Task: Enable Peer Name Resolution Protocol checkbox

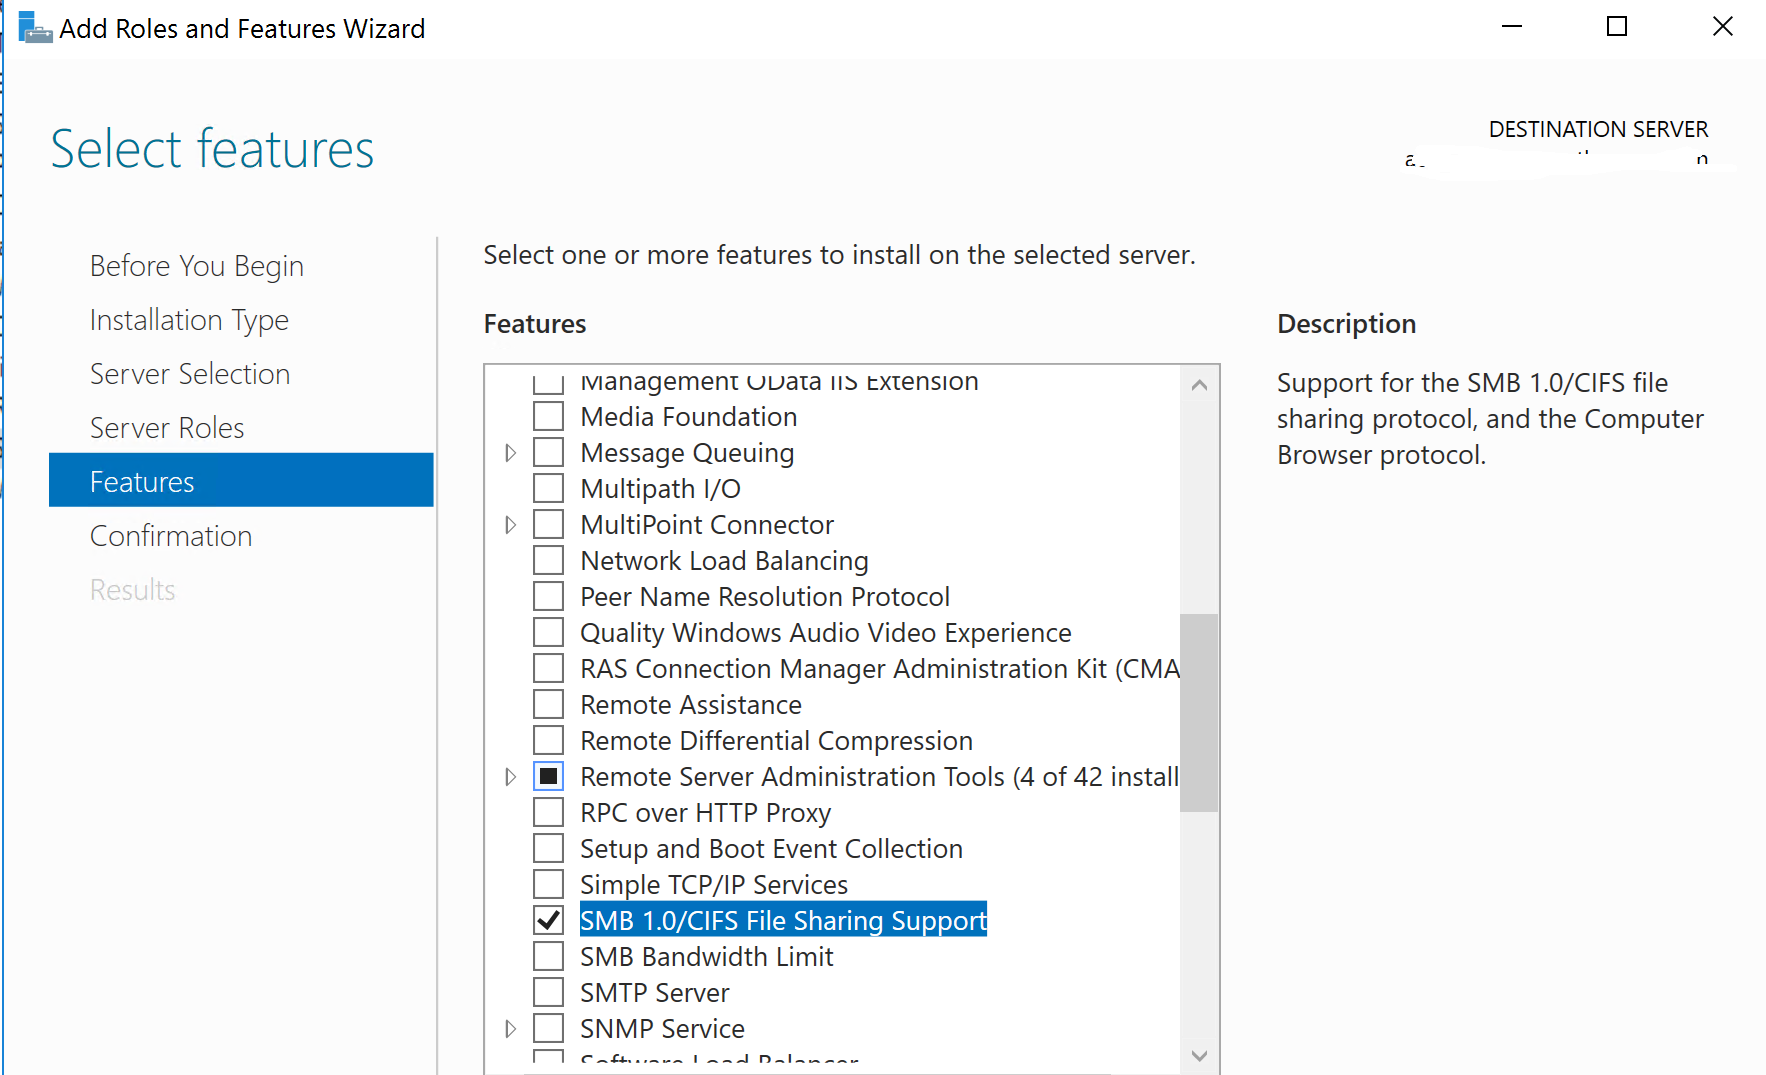Action: (548, 597)
